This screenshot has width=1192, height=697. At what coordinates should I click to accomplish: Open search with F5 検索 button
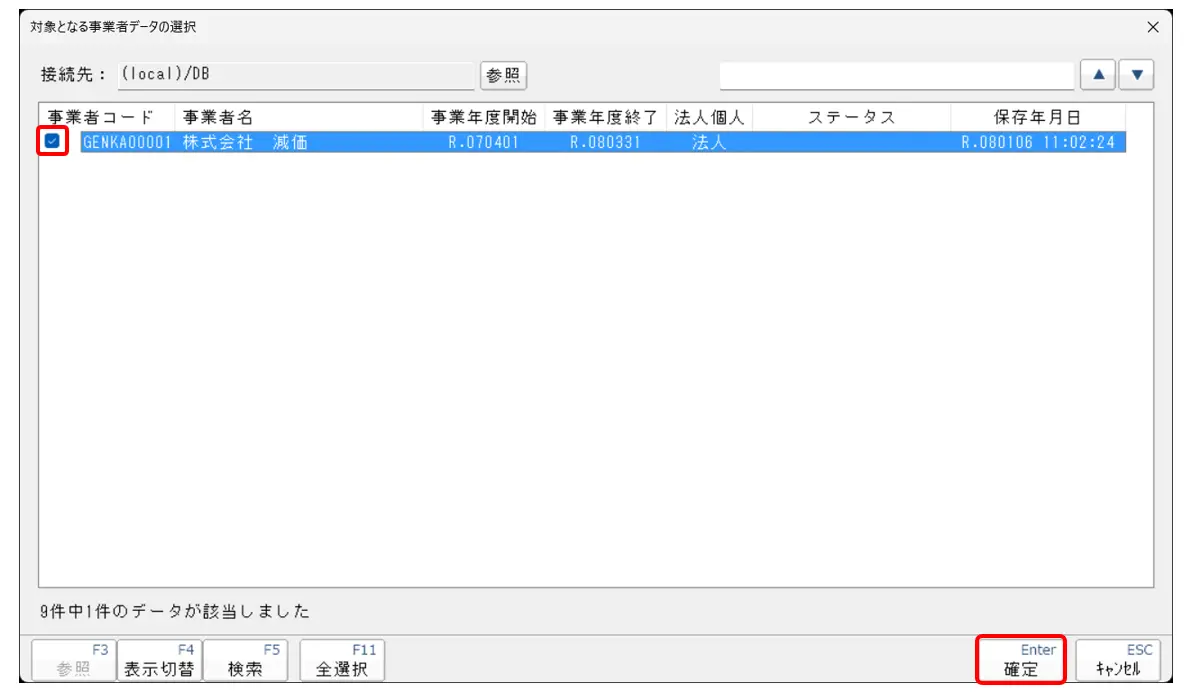point(246,661)
